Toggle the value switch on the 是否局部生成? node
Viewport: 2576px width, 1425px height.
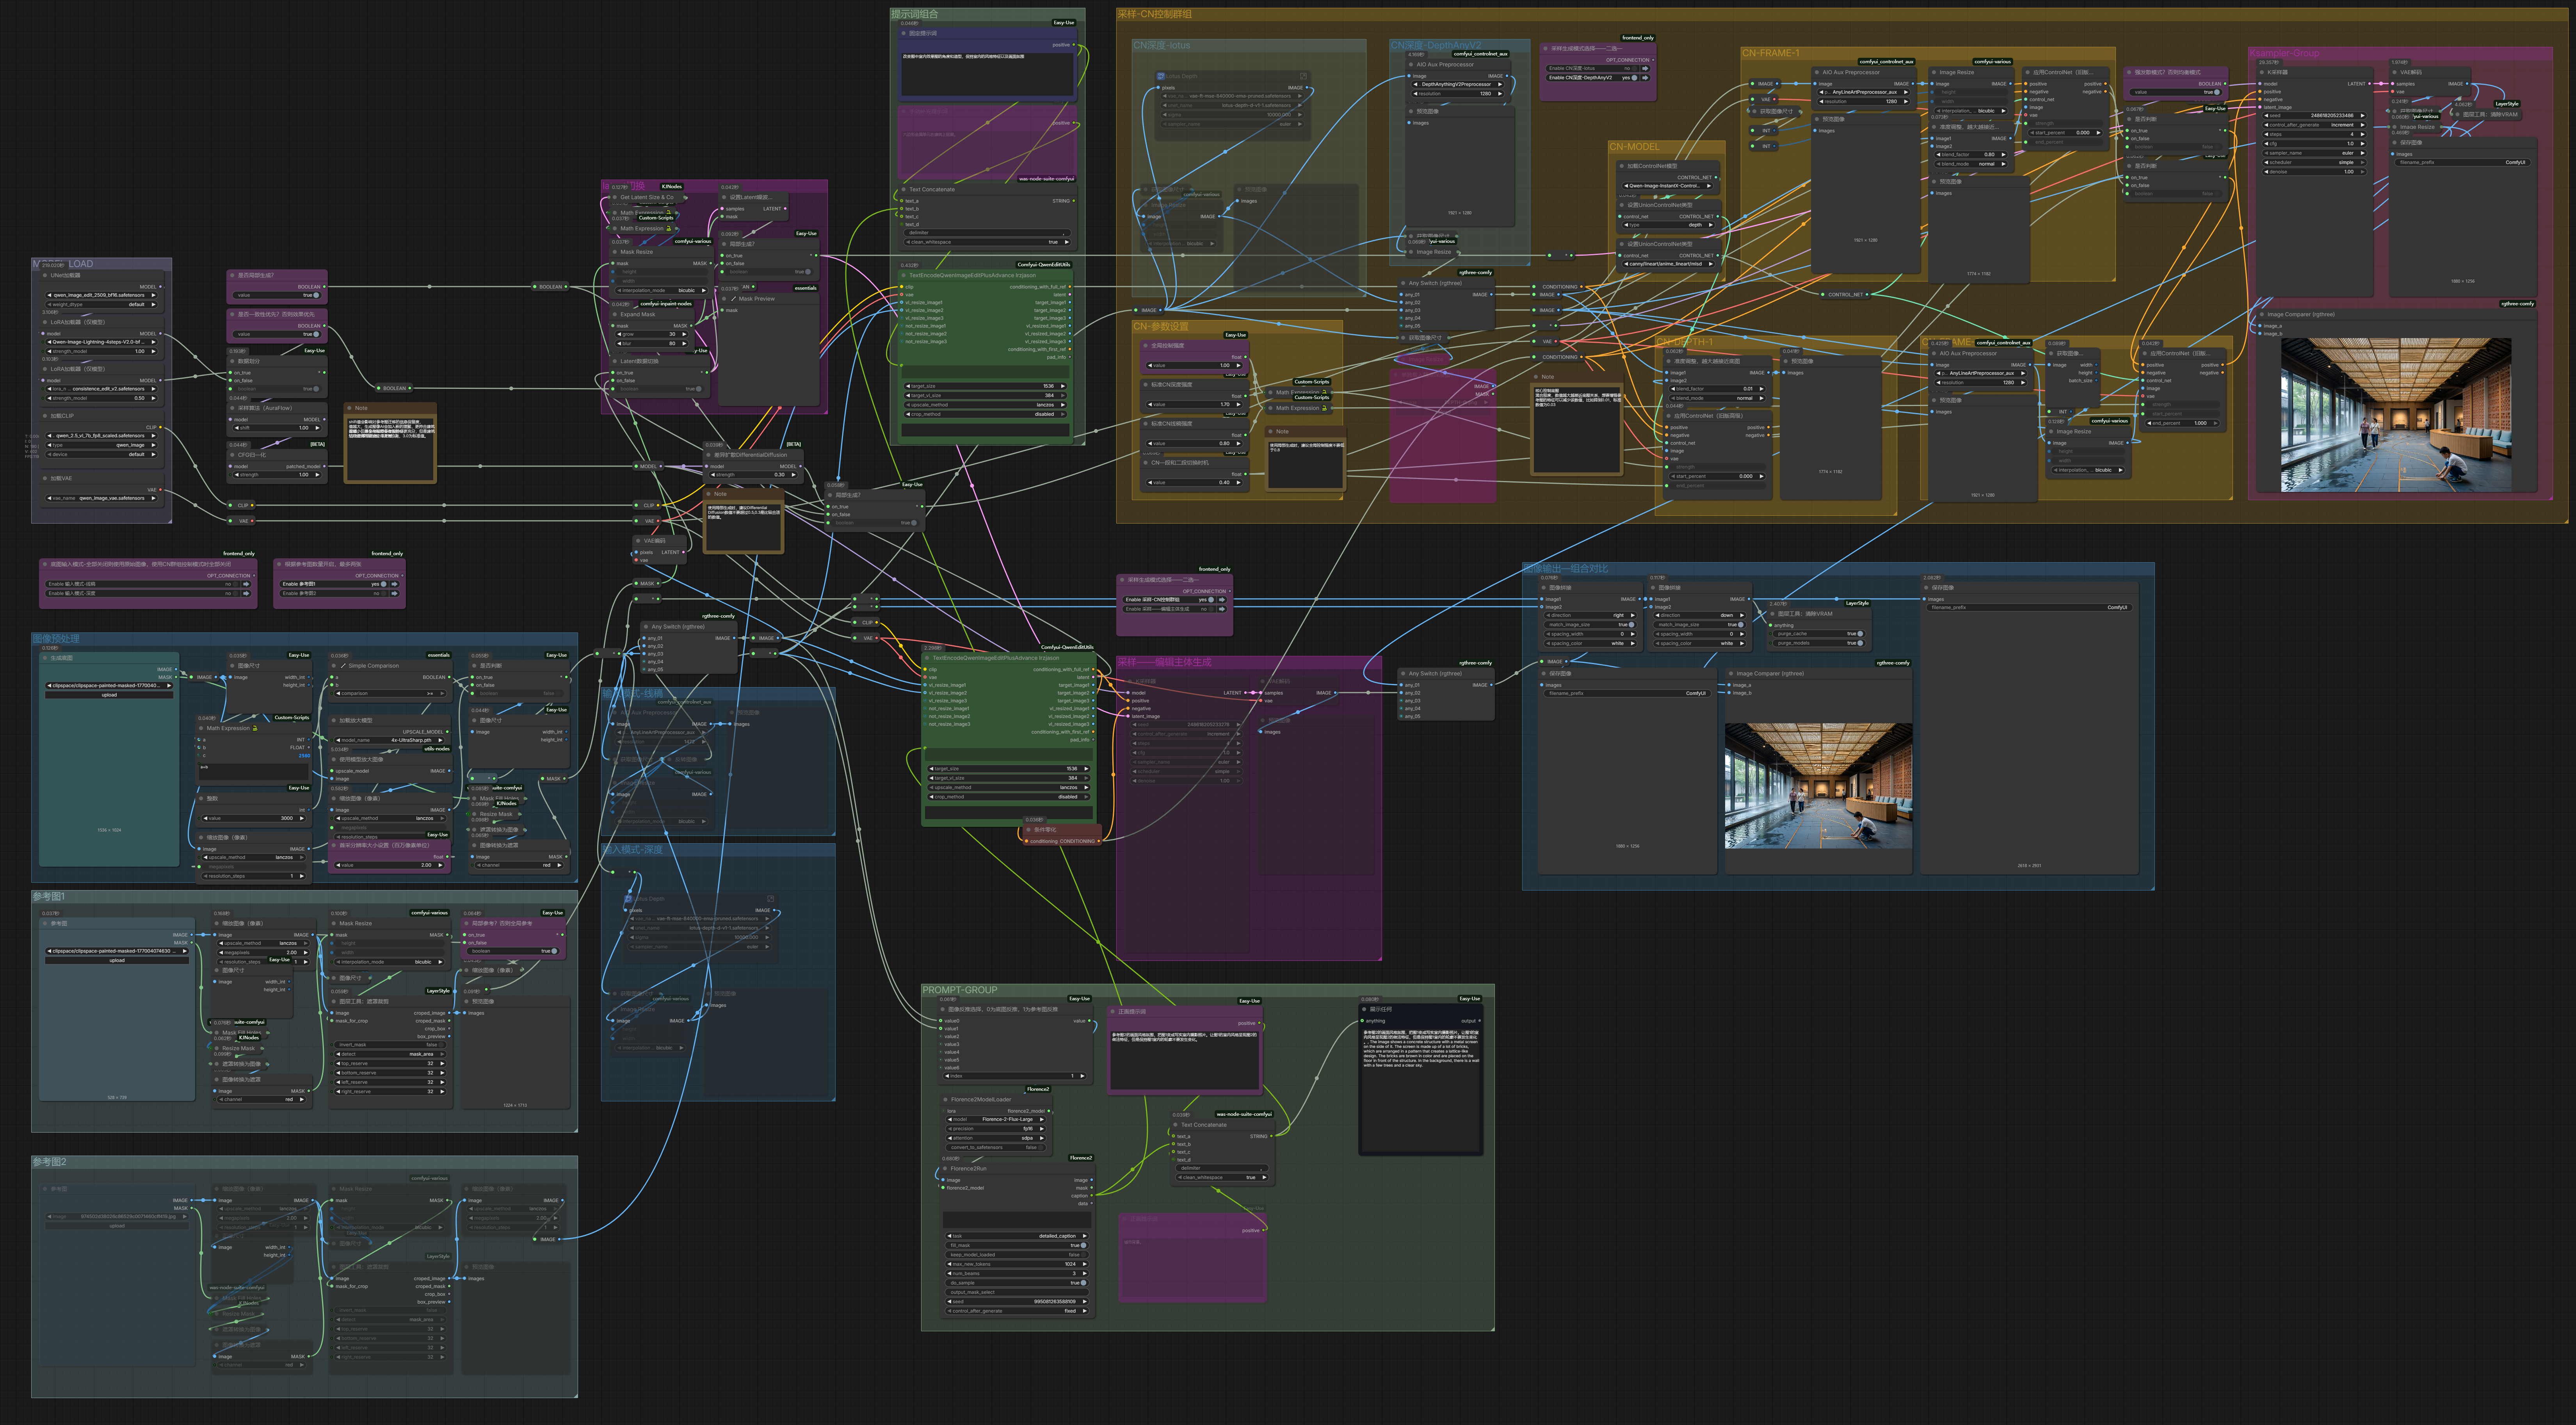point(316,295)
